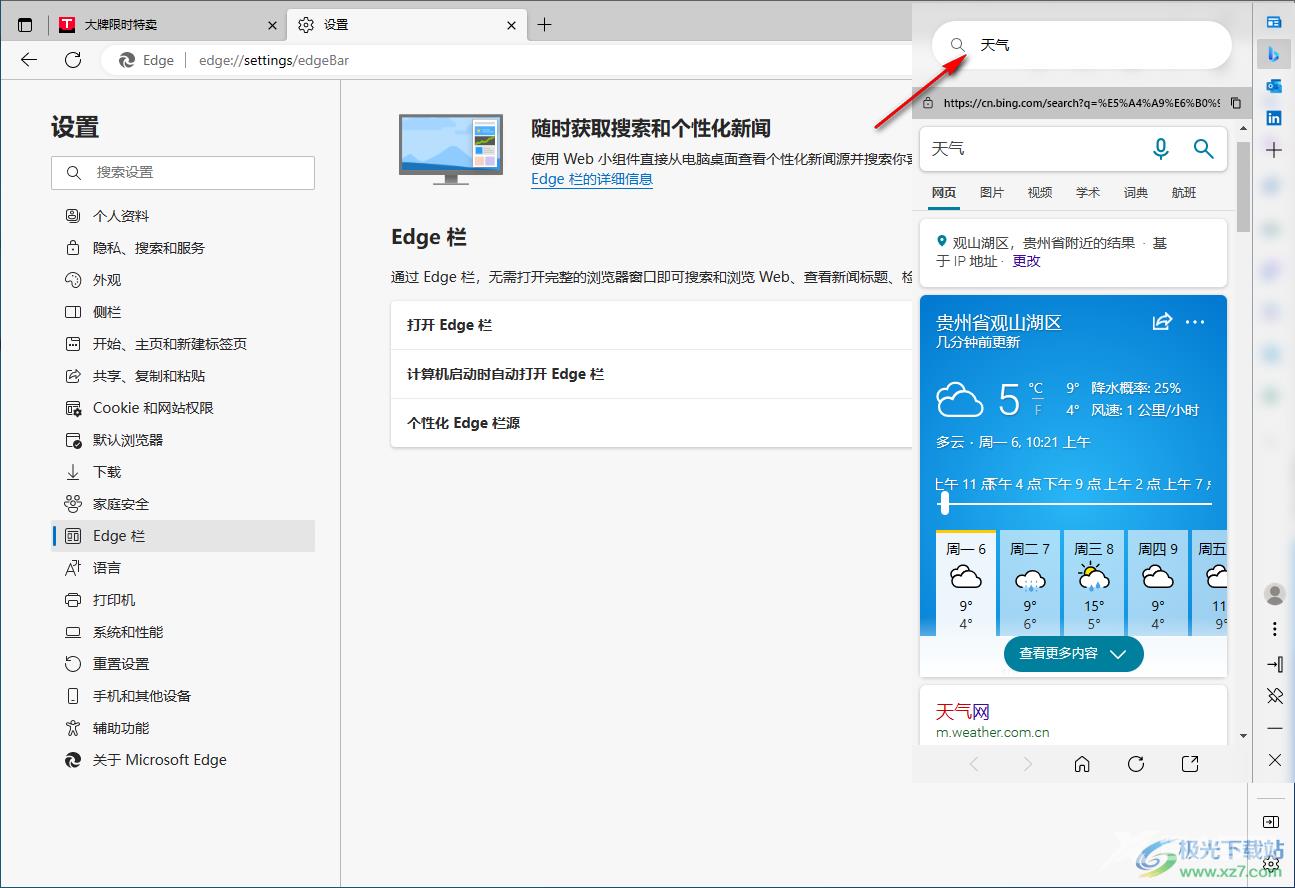Click the plus icon to add a site to Edge bar

(1274, 150)
